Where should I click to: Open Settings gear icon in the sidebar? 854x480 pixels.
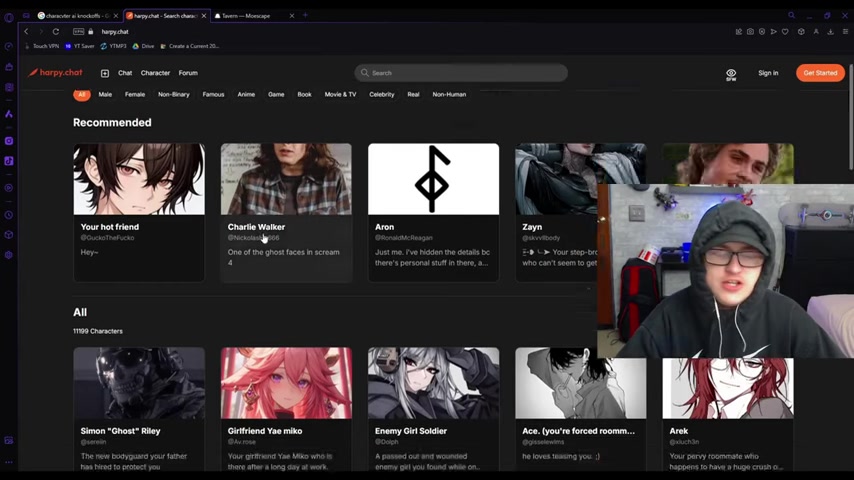[x=9, y=255]
